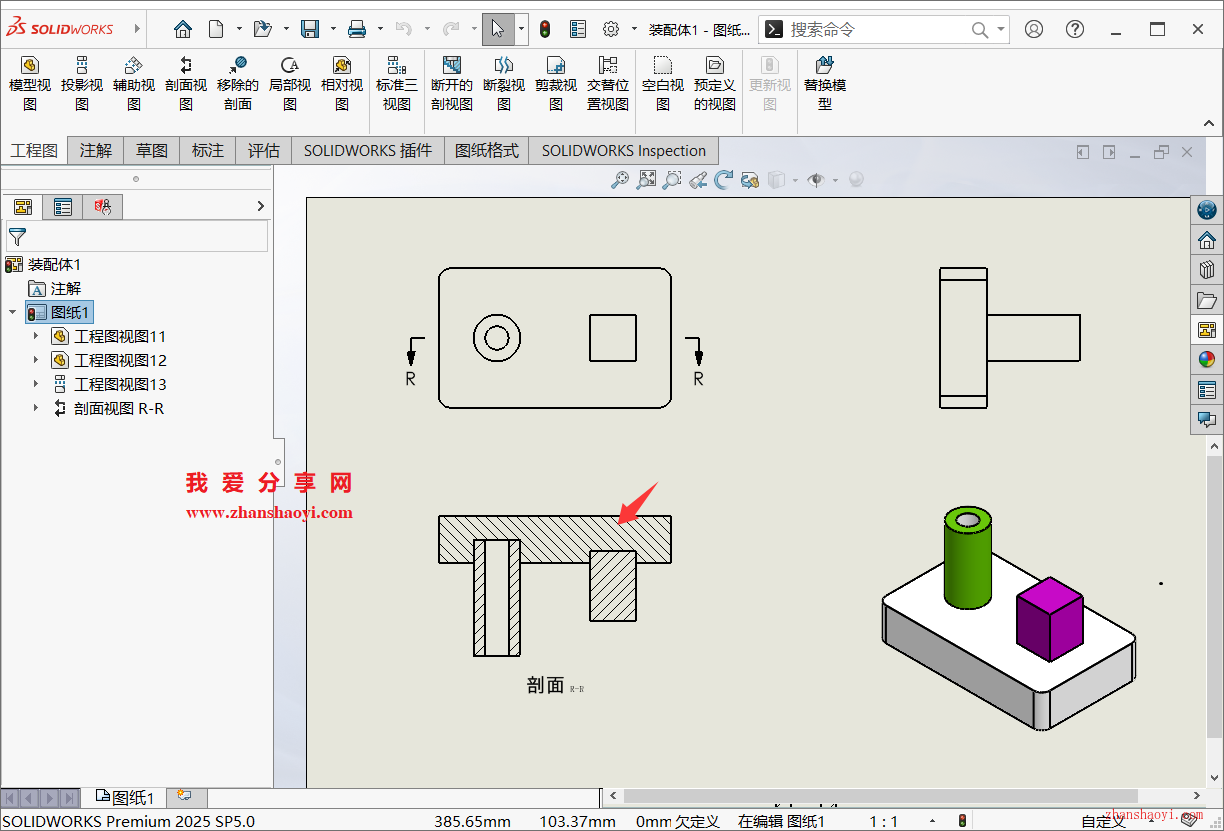Viewport: 1224px width, 831px height.
Task: Click the Zoom to Fit icon
Action: tap(646, 180)
